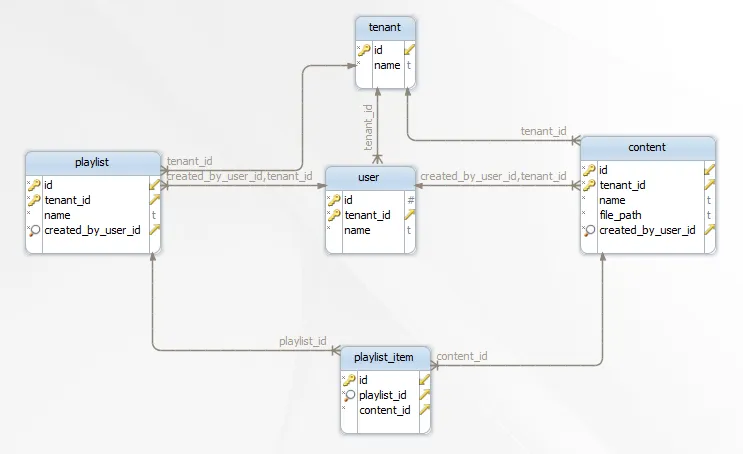The image size is (743, 454).
Task: Click the foreign key arrow on user tenant_id
Action: [x=410, y=215]
